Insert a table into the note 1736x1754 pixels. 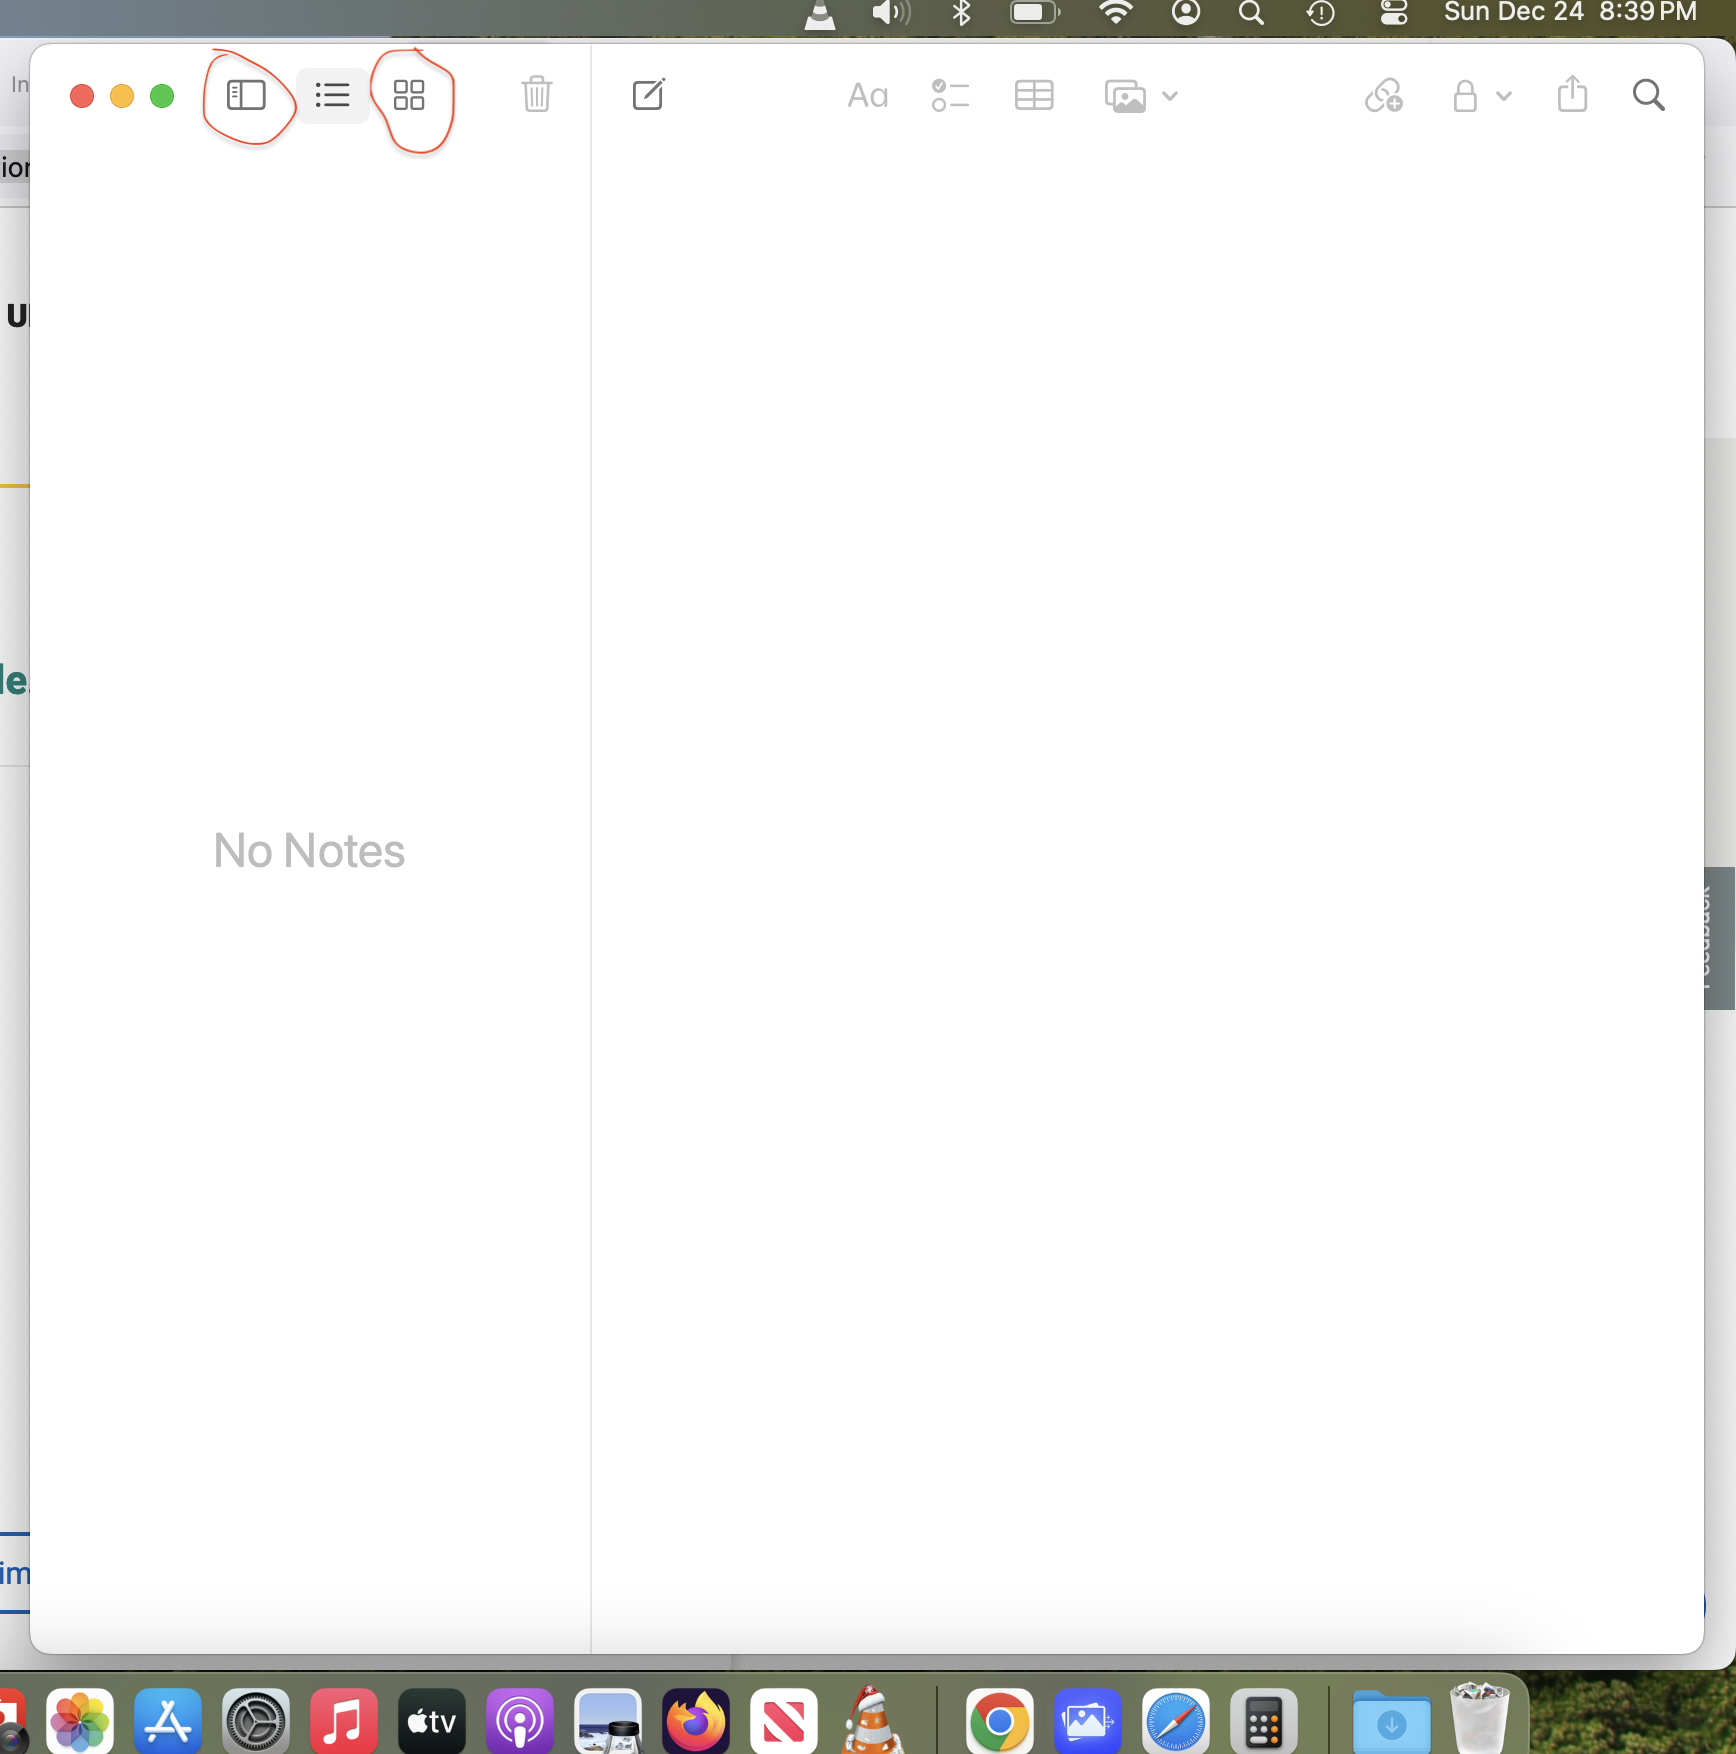click(1034, 95)
